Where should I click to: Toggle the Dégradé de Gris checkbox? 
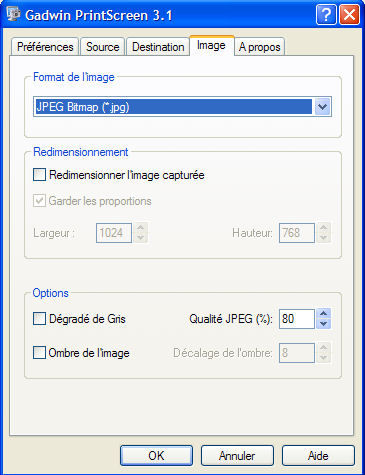tap(39, 319)
